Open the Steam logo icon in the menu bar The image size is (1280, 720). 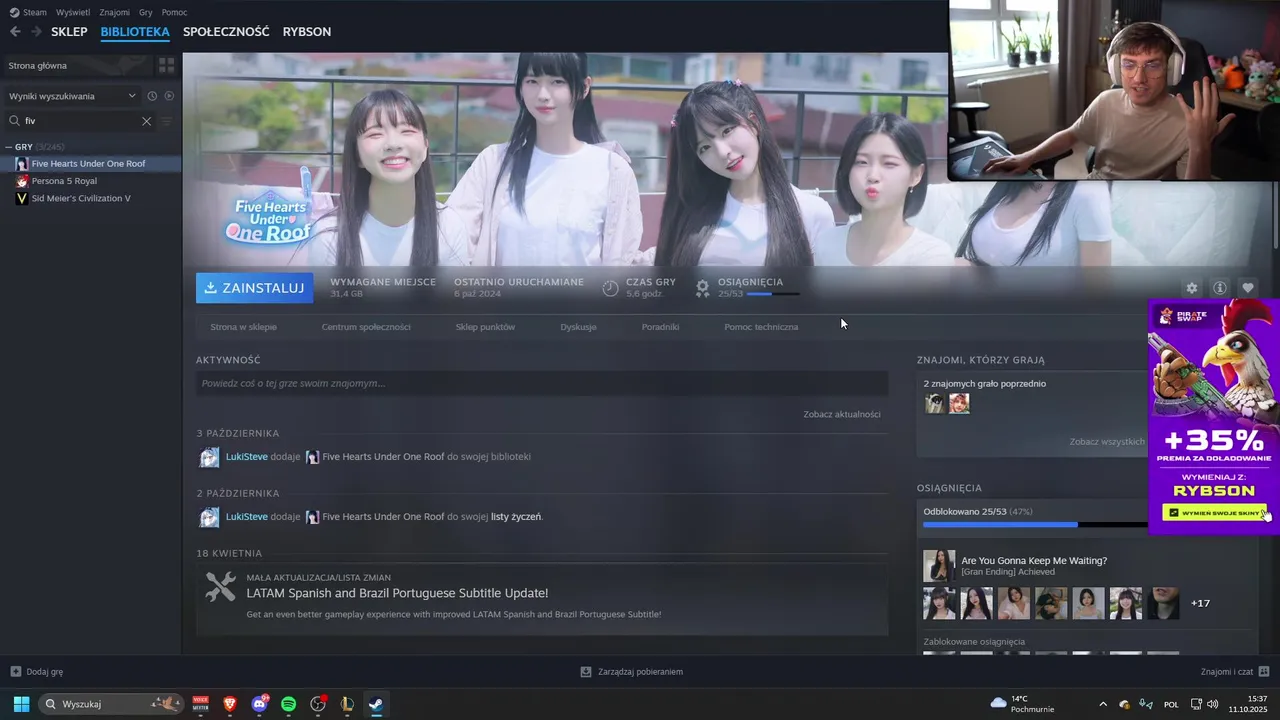[x=14, y=12]
